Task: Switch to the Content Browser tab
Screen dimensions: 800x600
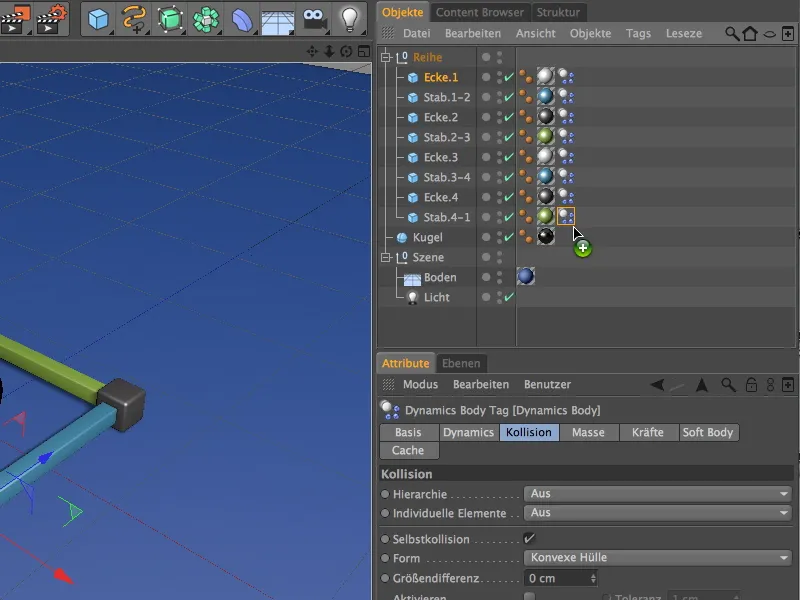Action: point(479,12)
